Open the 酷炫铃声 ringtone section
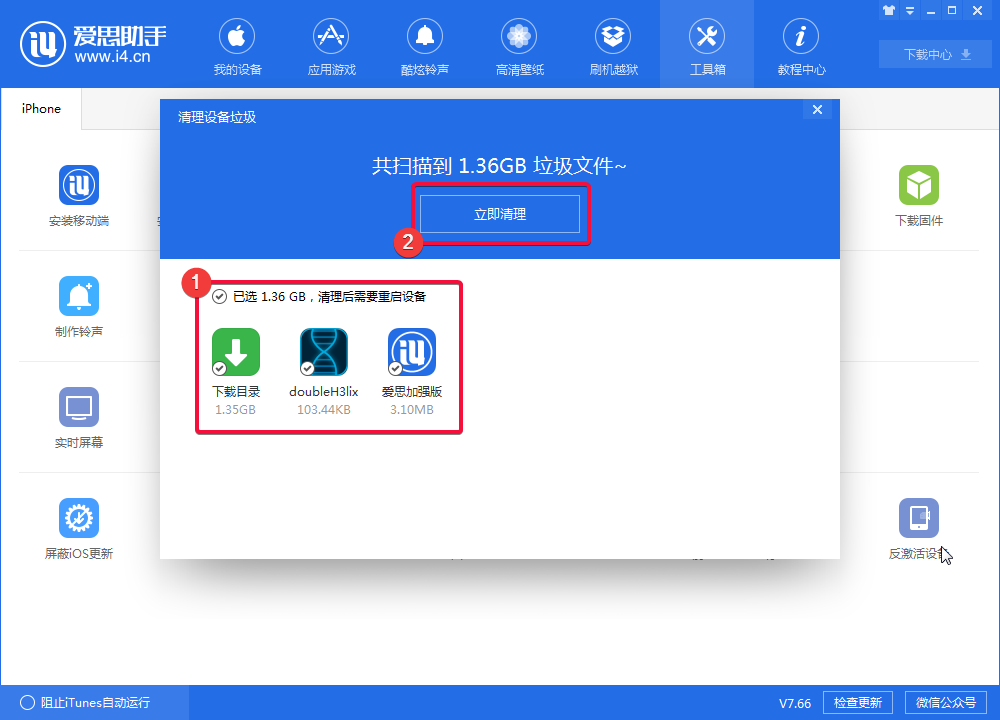Image resolution: width=1000 pixels, height=720 pixels. coord(424,45)
